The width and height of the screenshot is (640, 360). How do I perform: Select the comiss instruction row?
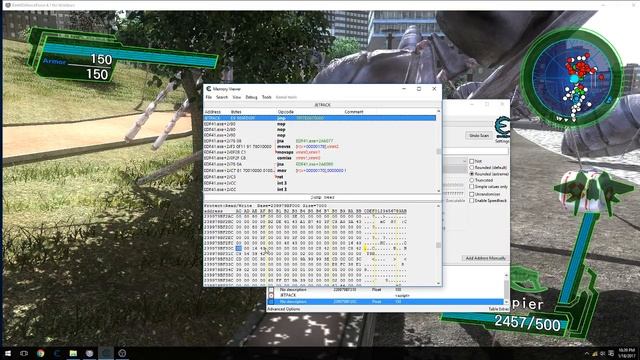(x=320, y=158)
